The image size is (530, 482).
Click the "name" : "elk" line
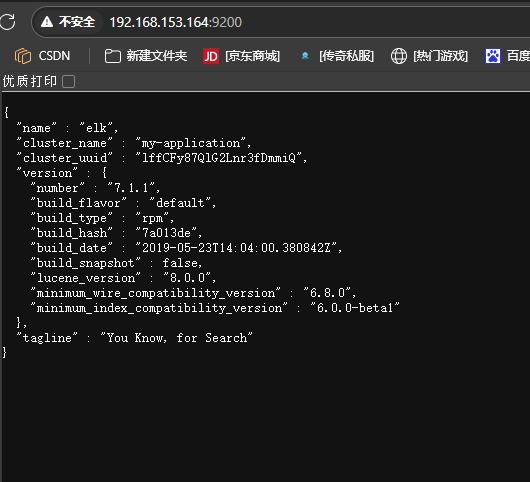tap(67, 128)
